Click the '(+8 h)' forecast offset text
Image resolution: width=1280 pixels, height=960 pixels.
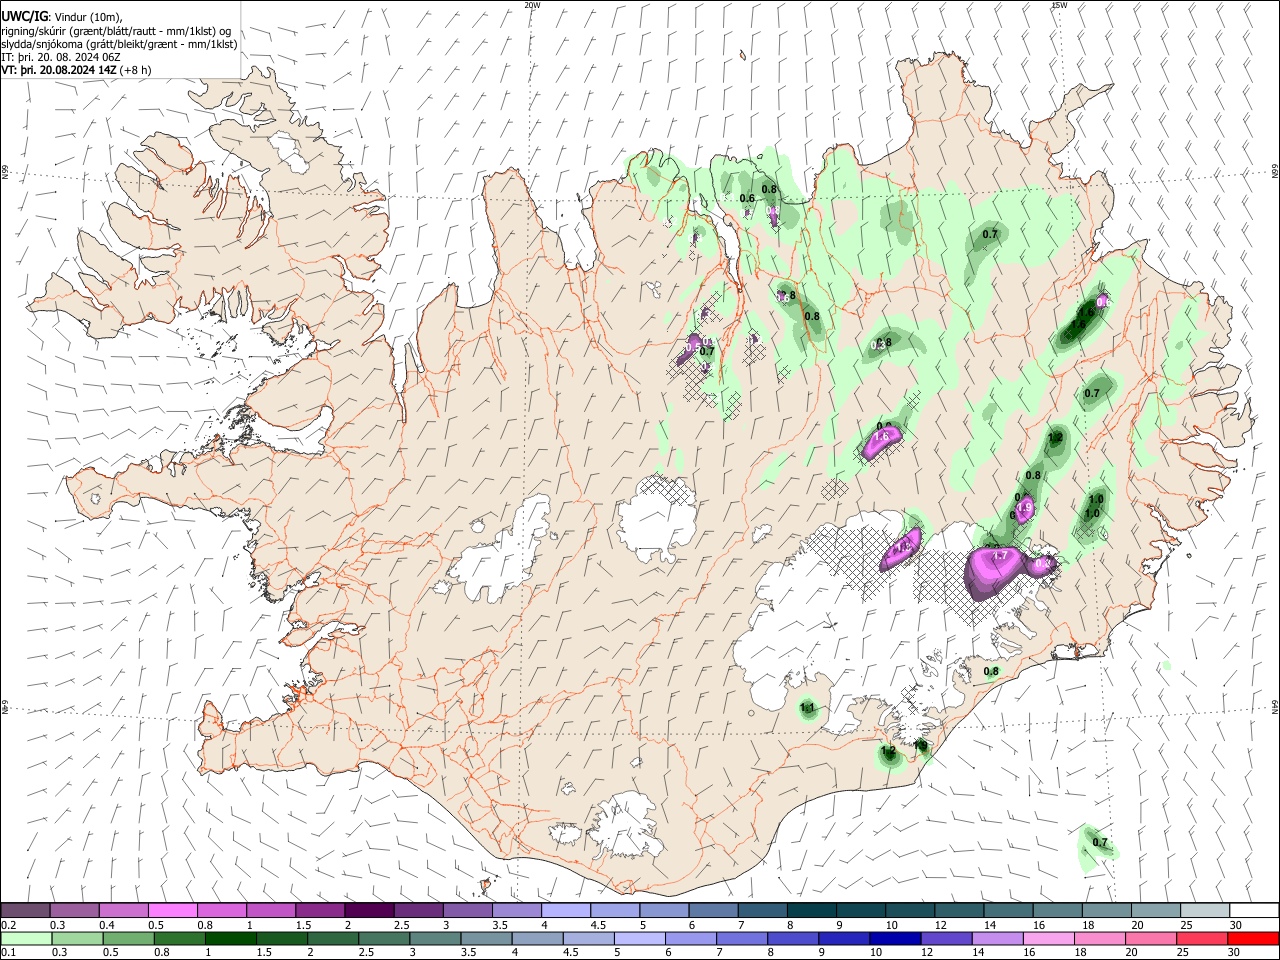(135, 70)
